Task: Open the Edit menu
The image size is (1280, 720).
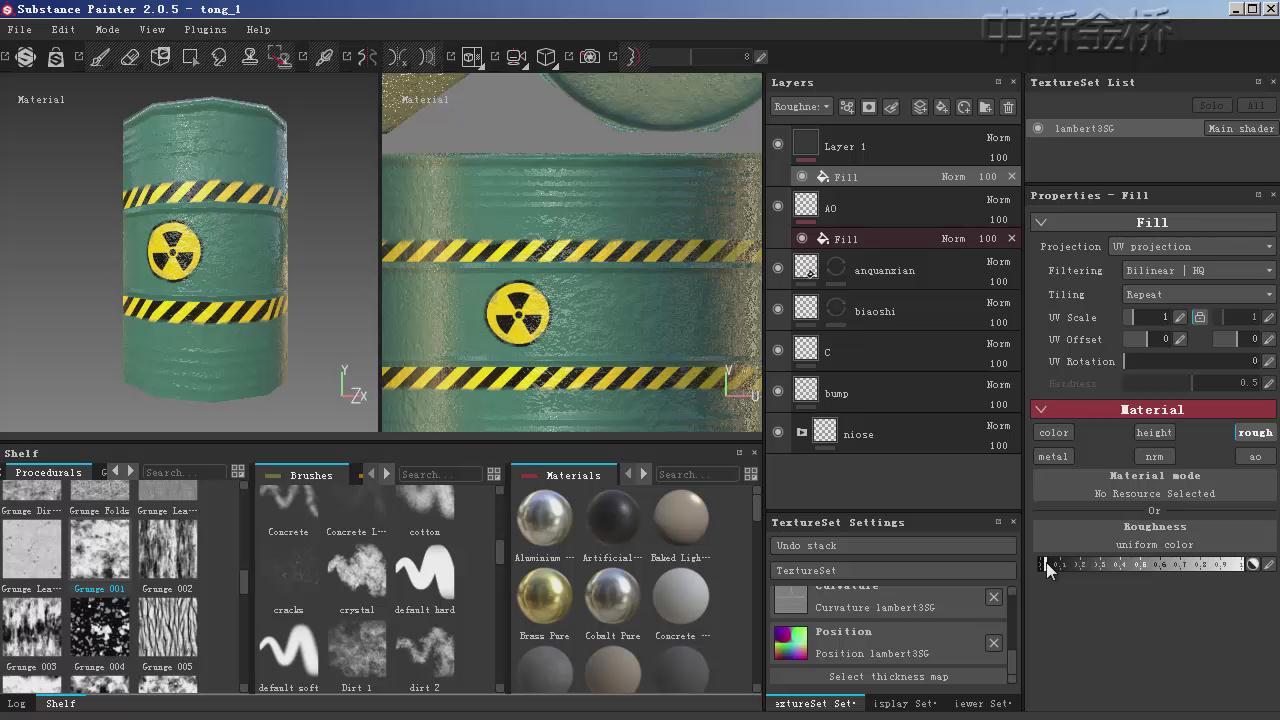Action: point(63,30)
